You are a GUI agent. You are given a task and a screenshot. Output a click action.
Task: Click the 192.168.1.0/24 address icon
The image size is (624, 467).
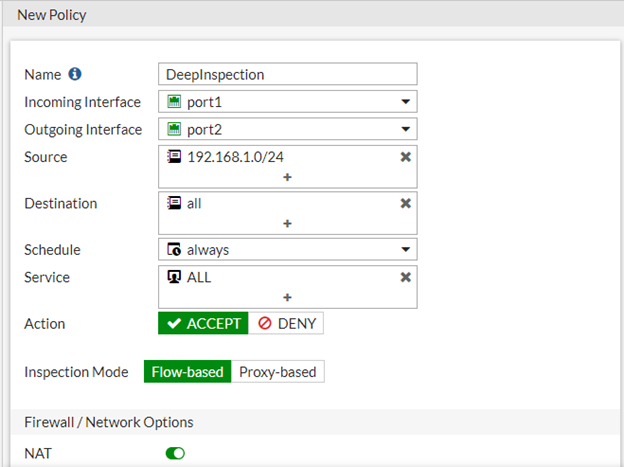tap(173, 157)
